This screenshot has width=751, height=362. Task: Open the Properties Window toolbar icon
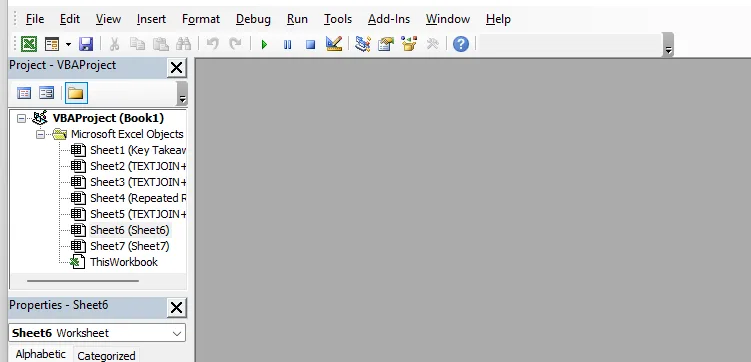pyautogui.click(x=386, y=44)
